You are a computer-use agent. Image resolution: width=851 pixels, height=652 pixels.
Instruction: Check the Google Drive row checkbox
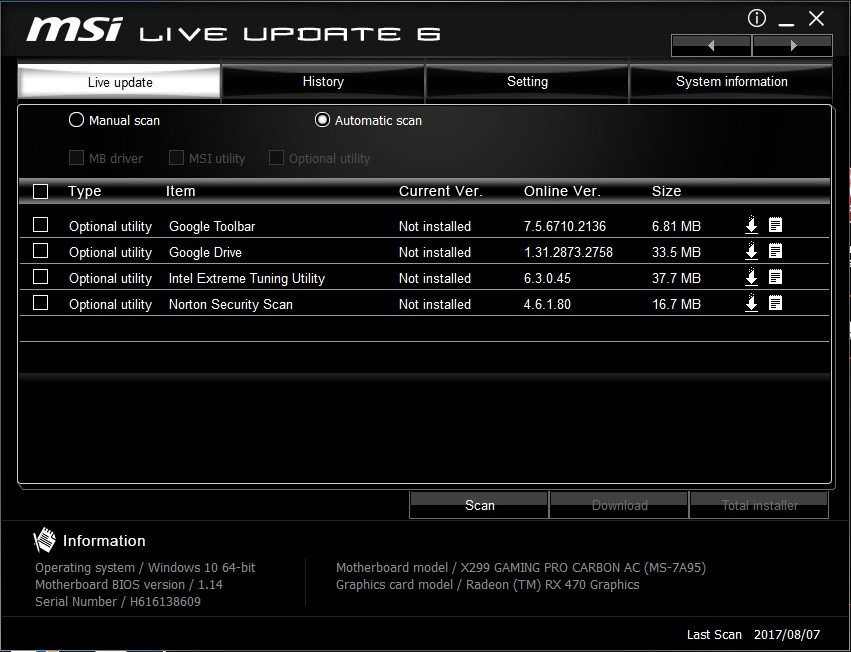(41, 251)
